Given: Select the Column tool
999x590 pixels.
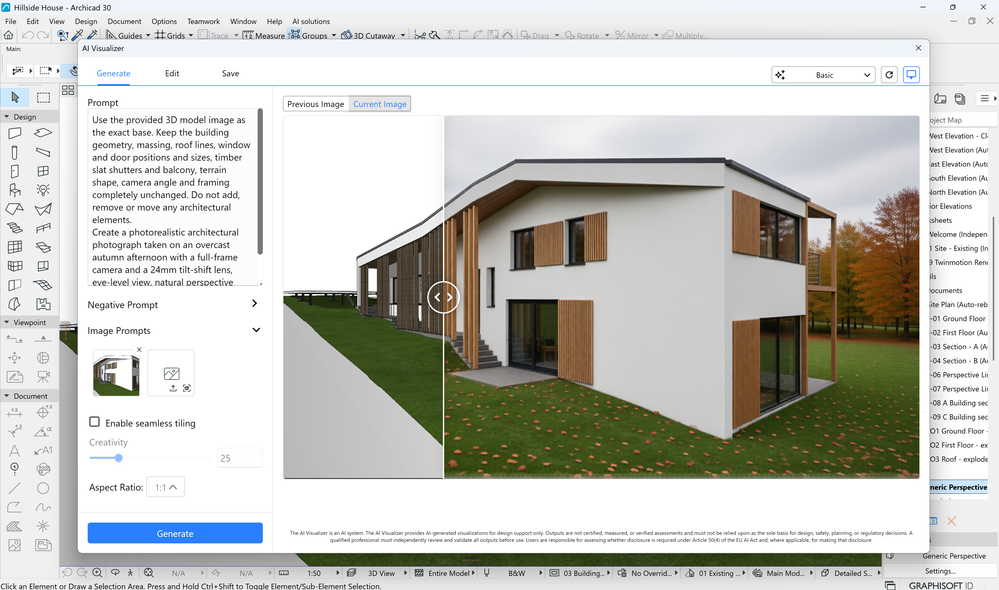Looking at the screenshot, I should point(15,152).
